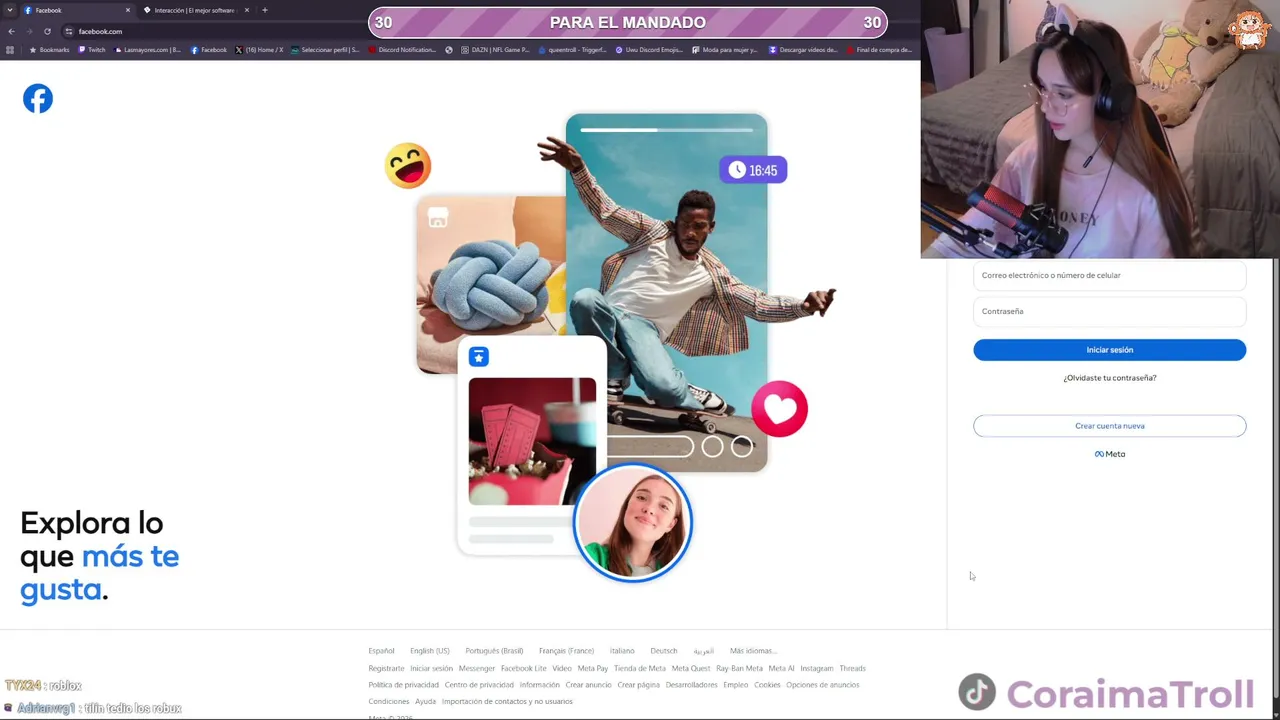Open the Messenger footer link
Screen dimensions: 1280x720
click(x=477, y=668)
